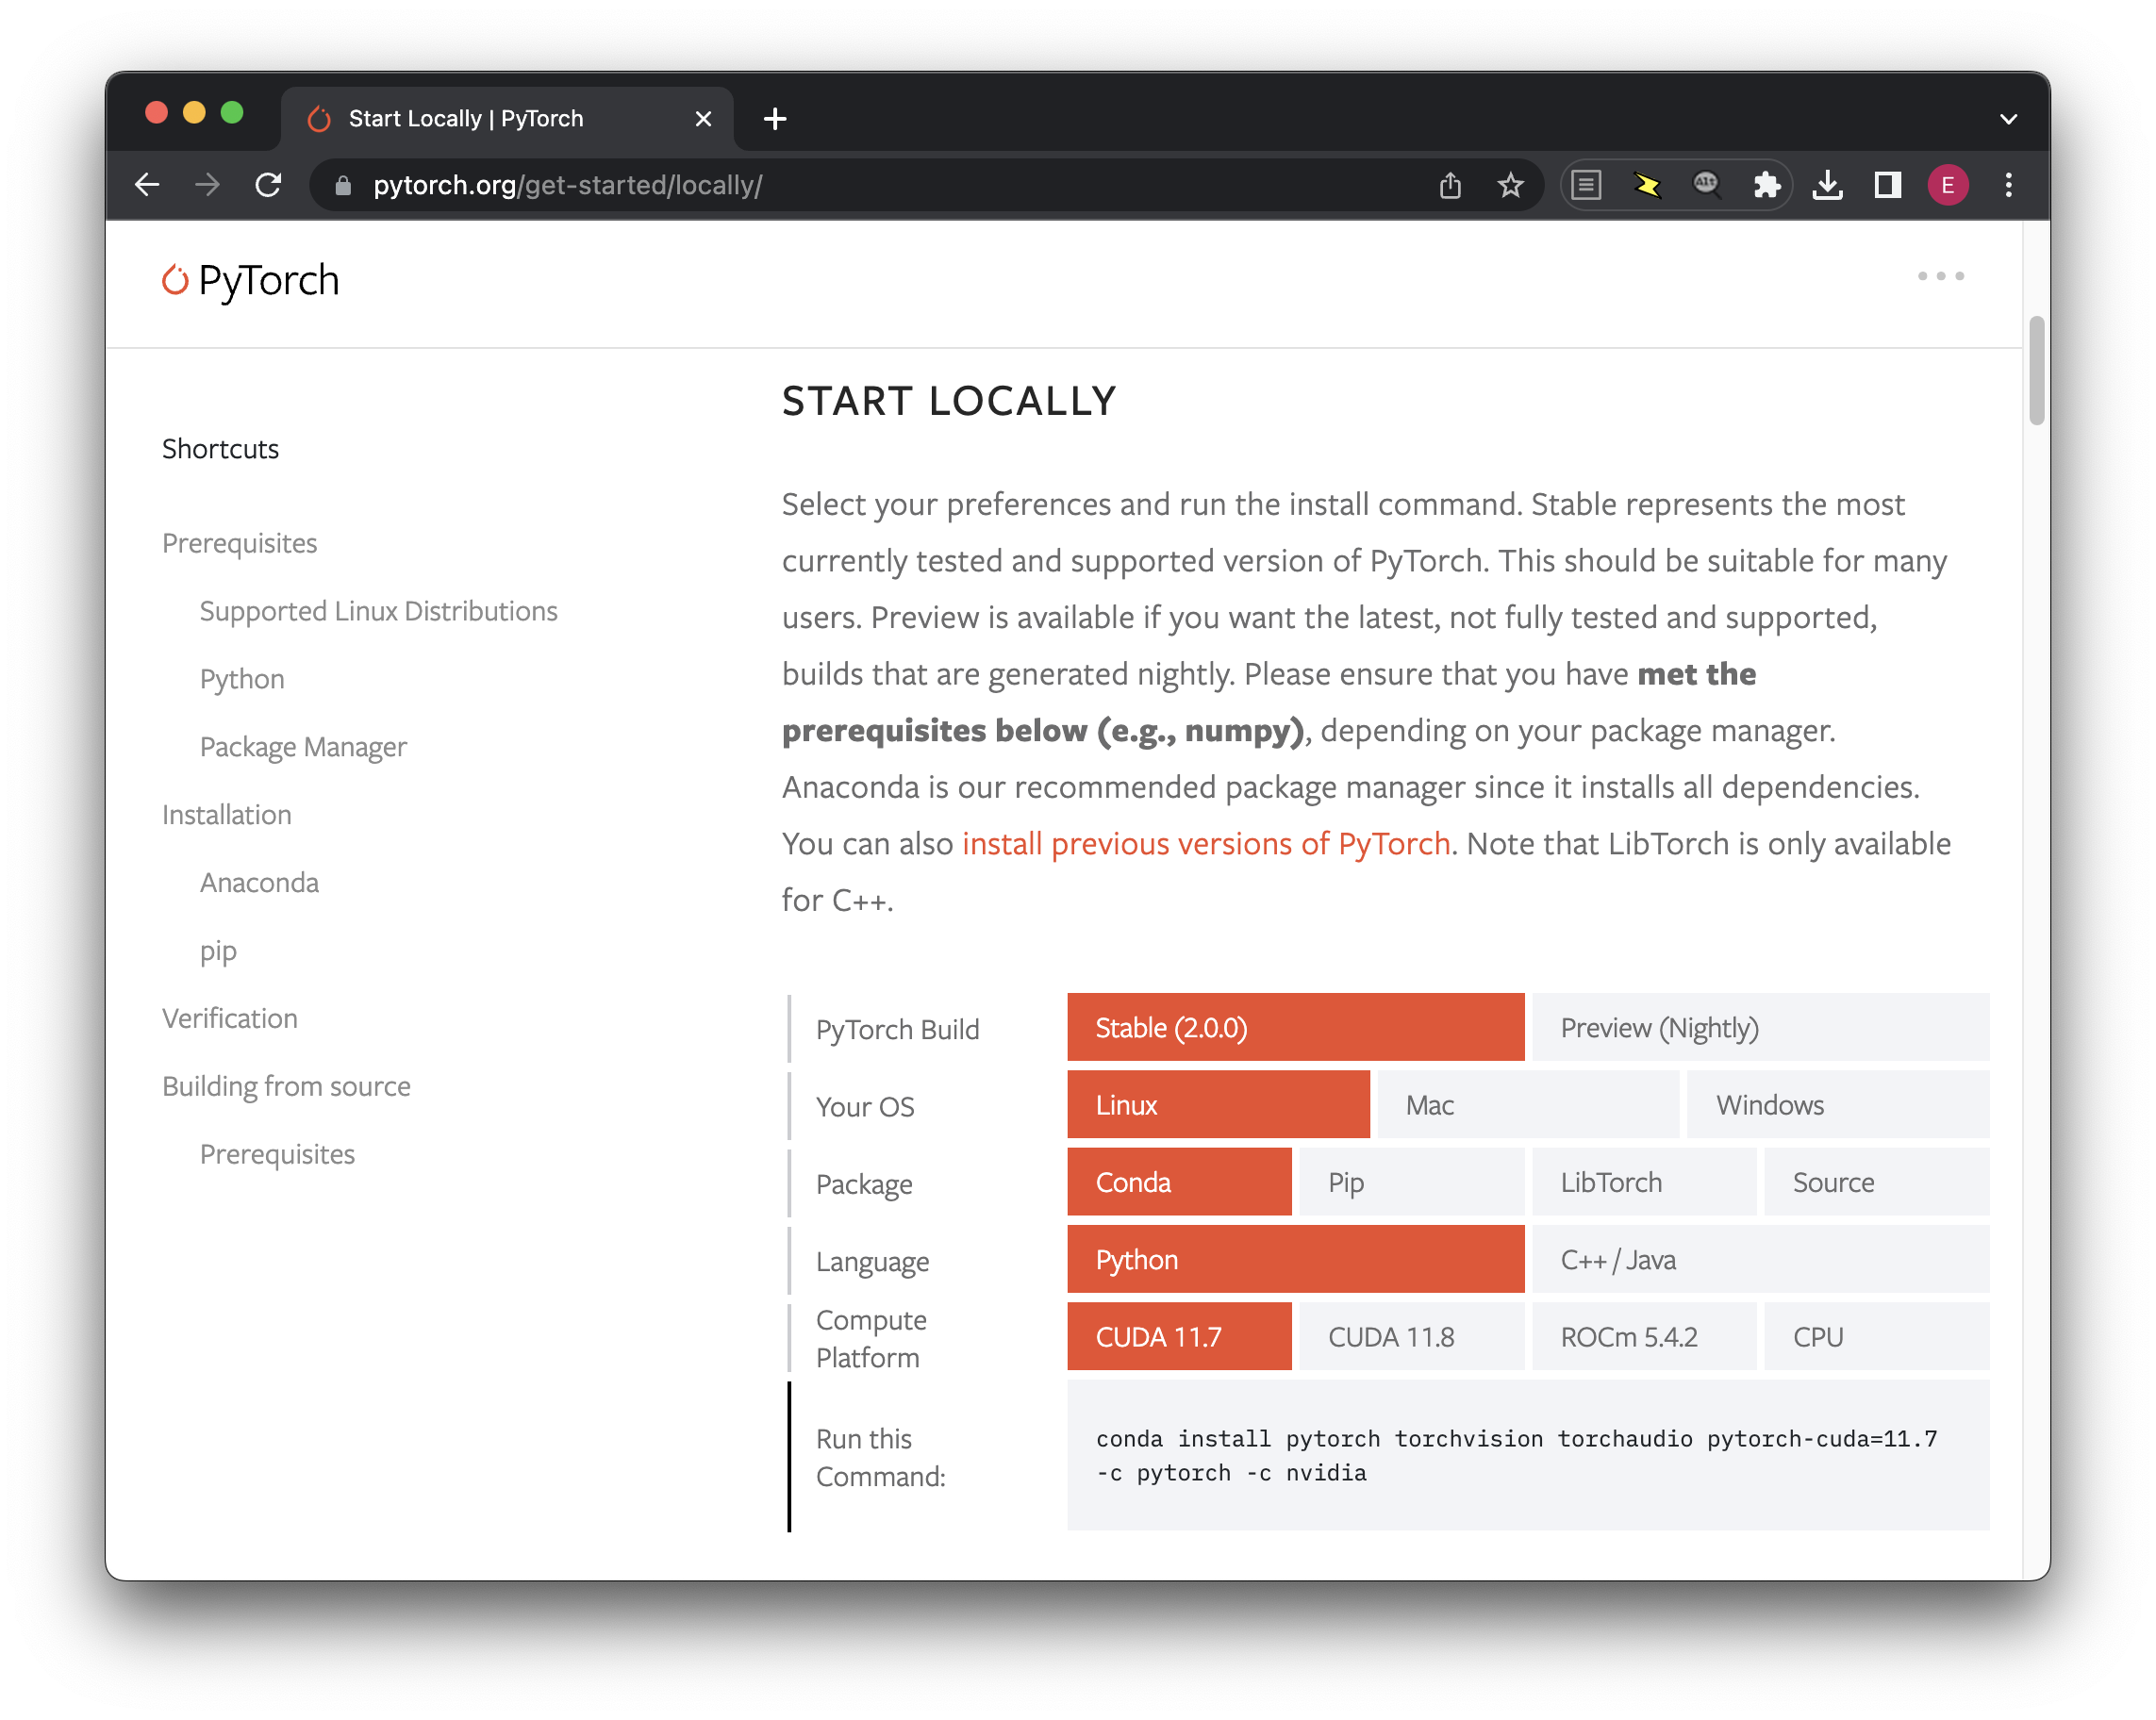Open the Extensions puzzle-piece menu
Image resolution: width=2156 pixels, height=1720 pixels.
coord(1767,185)
